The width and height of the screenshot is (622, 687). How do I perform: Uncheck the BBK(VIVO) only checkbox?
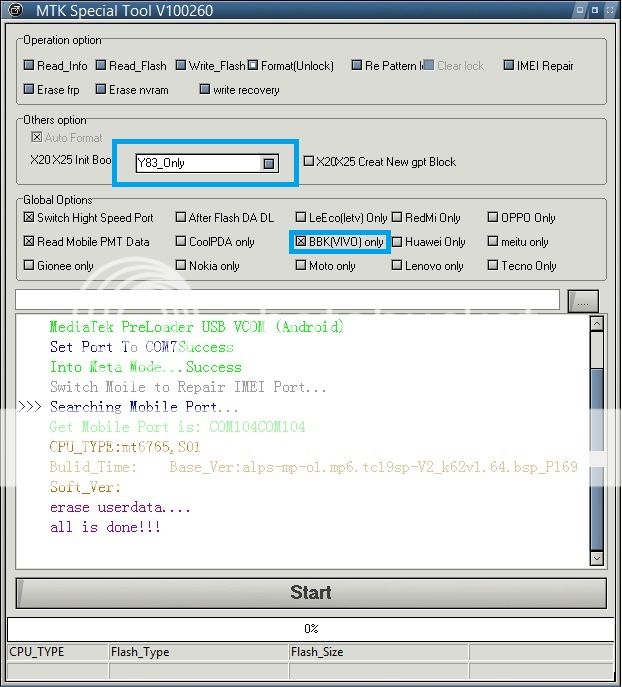pos(300,242)
